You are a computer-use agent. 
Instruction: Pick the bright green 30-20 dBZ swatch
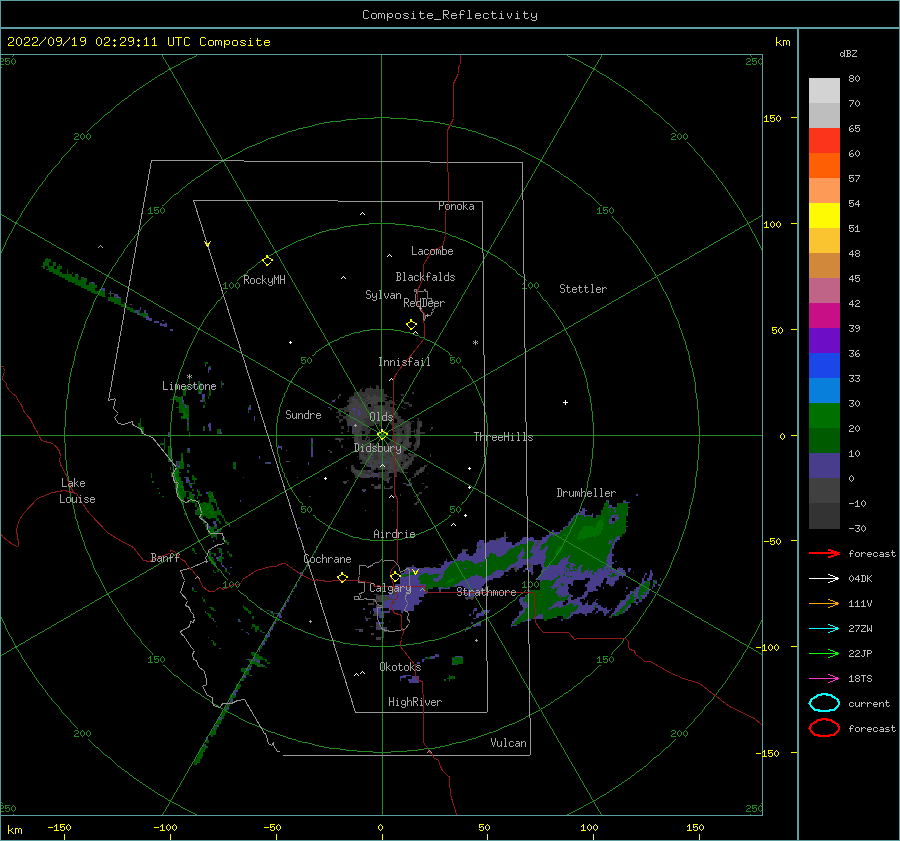824,416
